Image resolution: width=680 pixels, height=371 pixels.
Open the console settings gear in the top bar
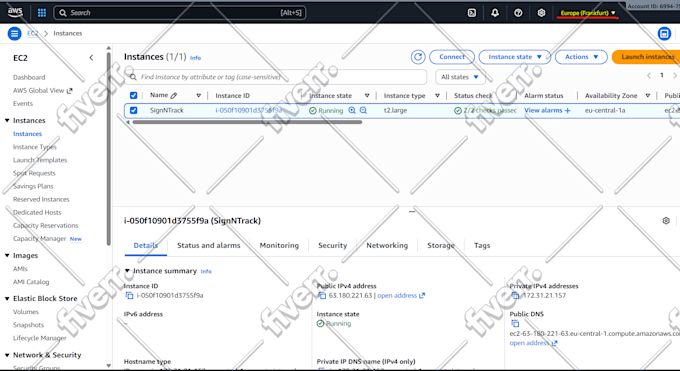[x=541, y=13]
